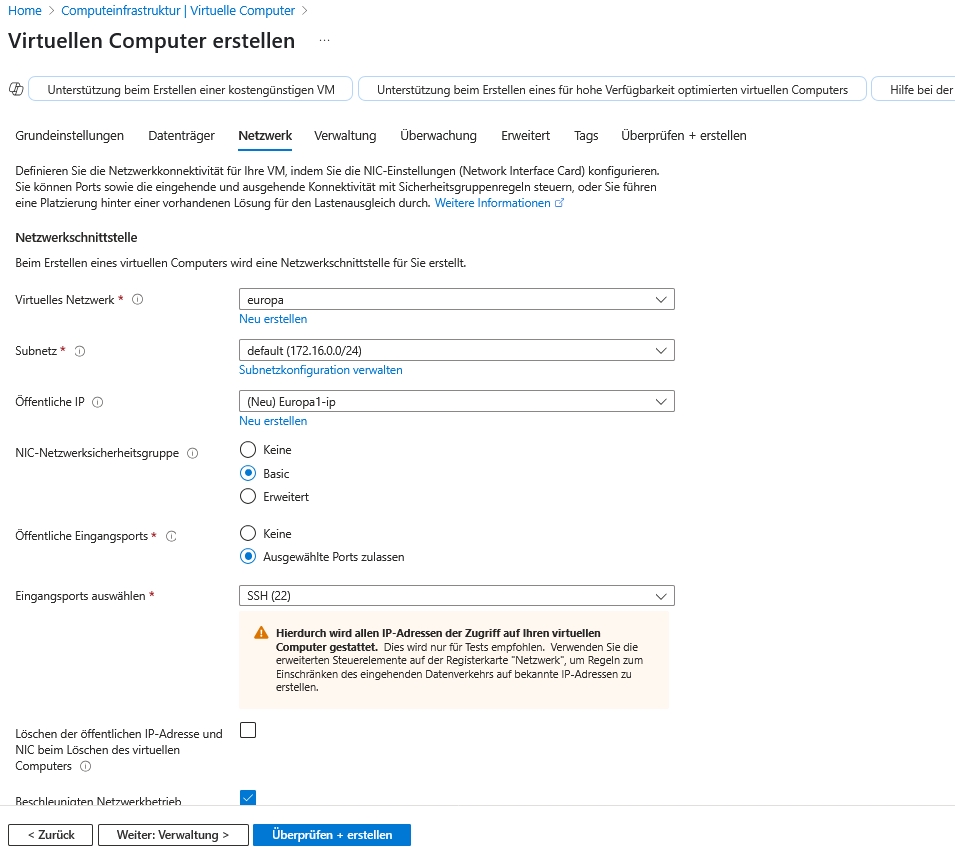Enable deleting public IP and NIC with VM
This screenshot has width=955, height=864.
248,730
